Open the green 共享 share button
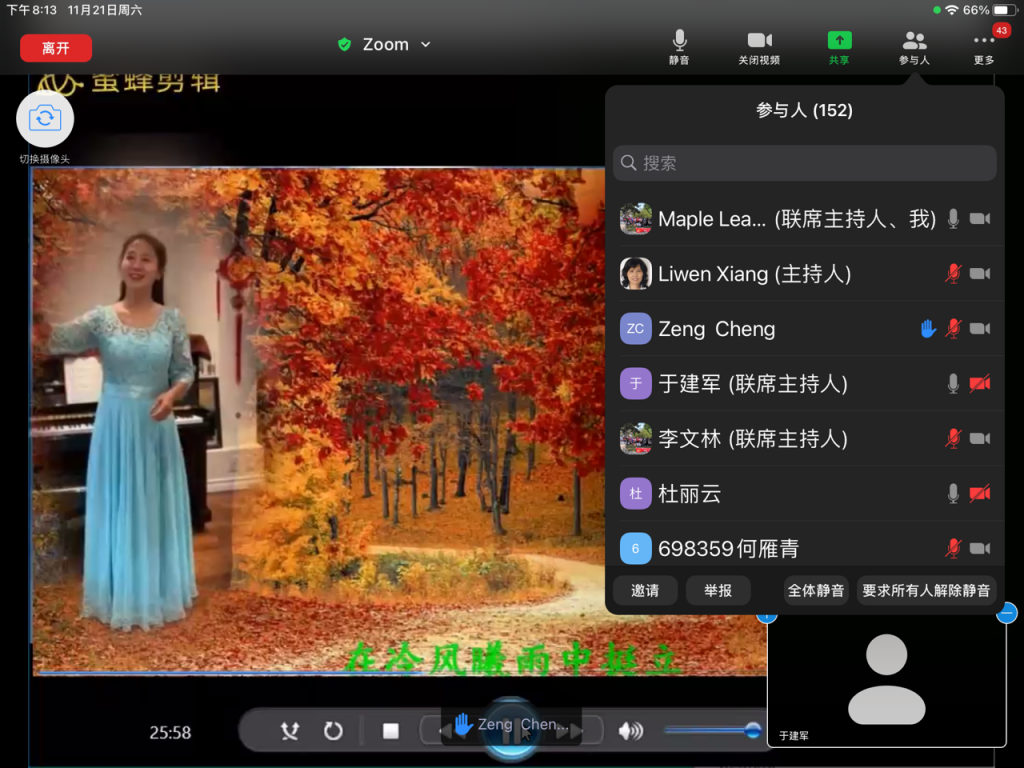The height and width of the screenshot is (768, 1024). (x=839, y=47)
